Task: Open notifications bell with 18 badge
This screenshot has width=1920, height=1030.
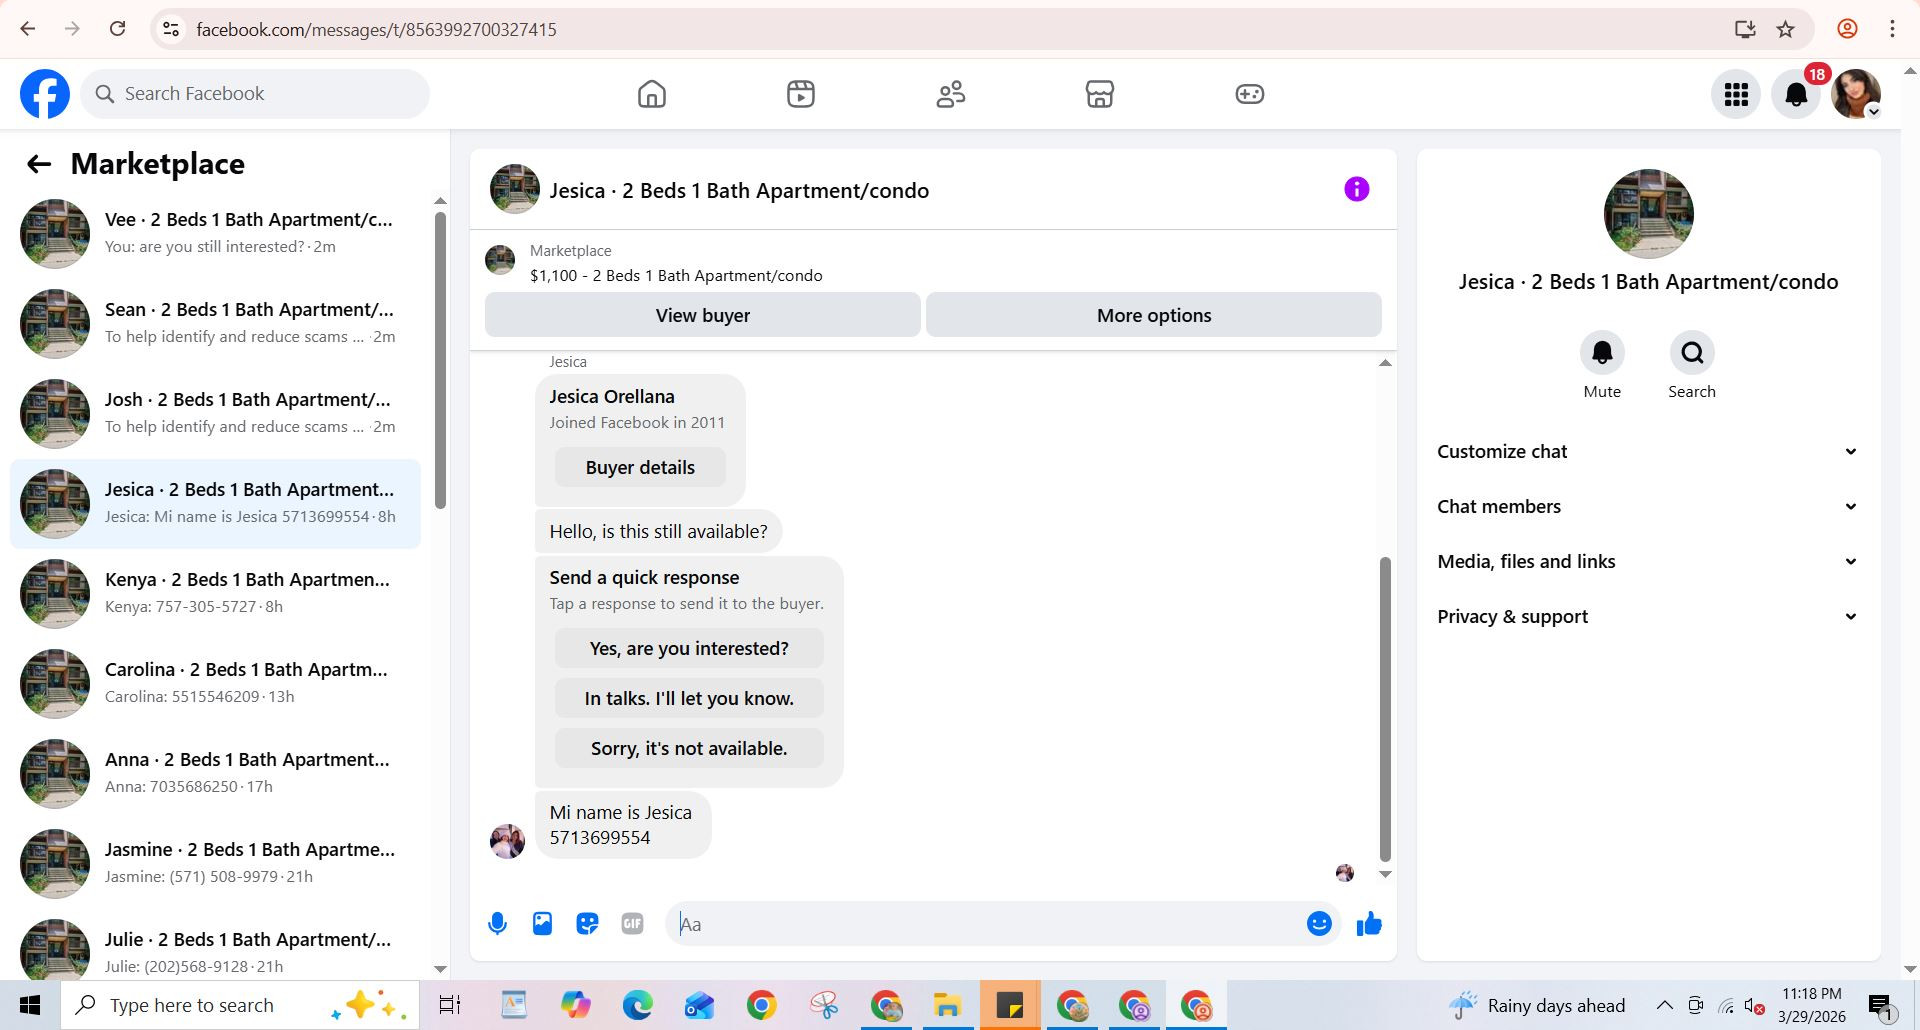Action: [1796, 94]
